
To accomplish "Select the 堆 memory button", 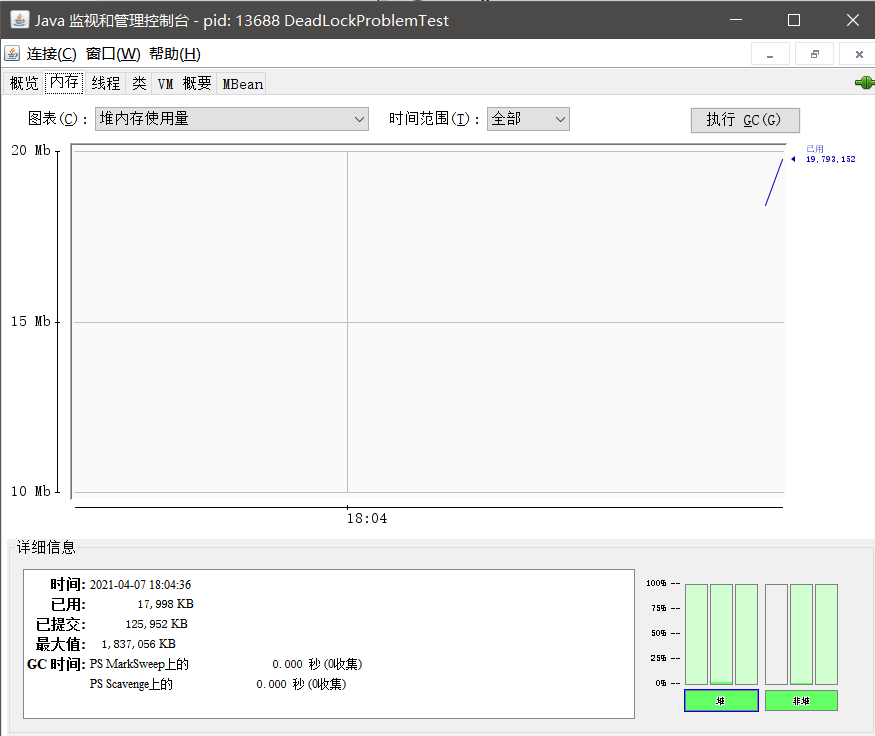I will point(721,700).
